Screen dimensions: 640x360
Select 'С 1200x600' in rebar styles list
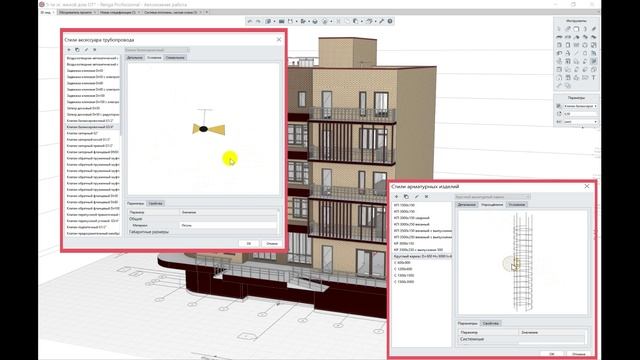pyautogui.click(x=422, y=269)
